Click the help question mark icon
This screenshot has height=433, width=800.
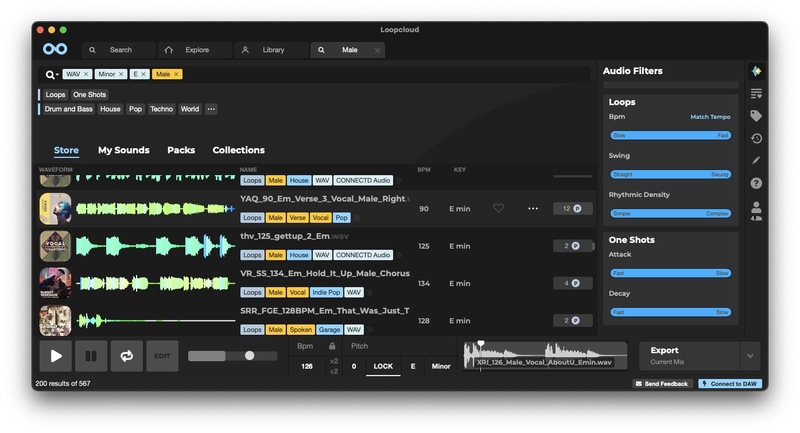pos(756,183)
